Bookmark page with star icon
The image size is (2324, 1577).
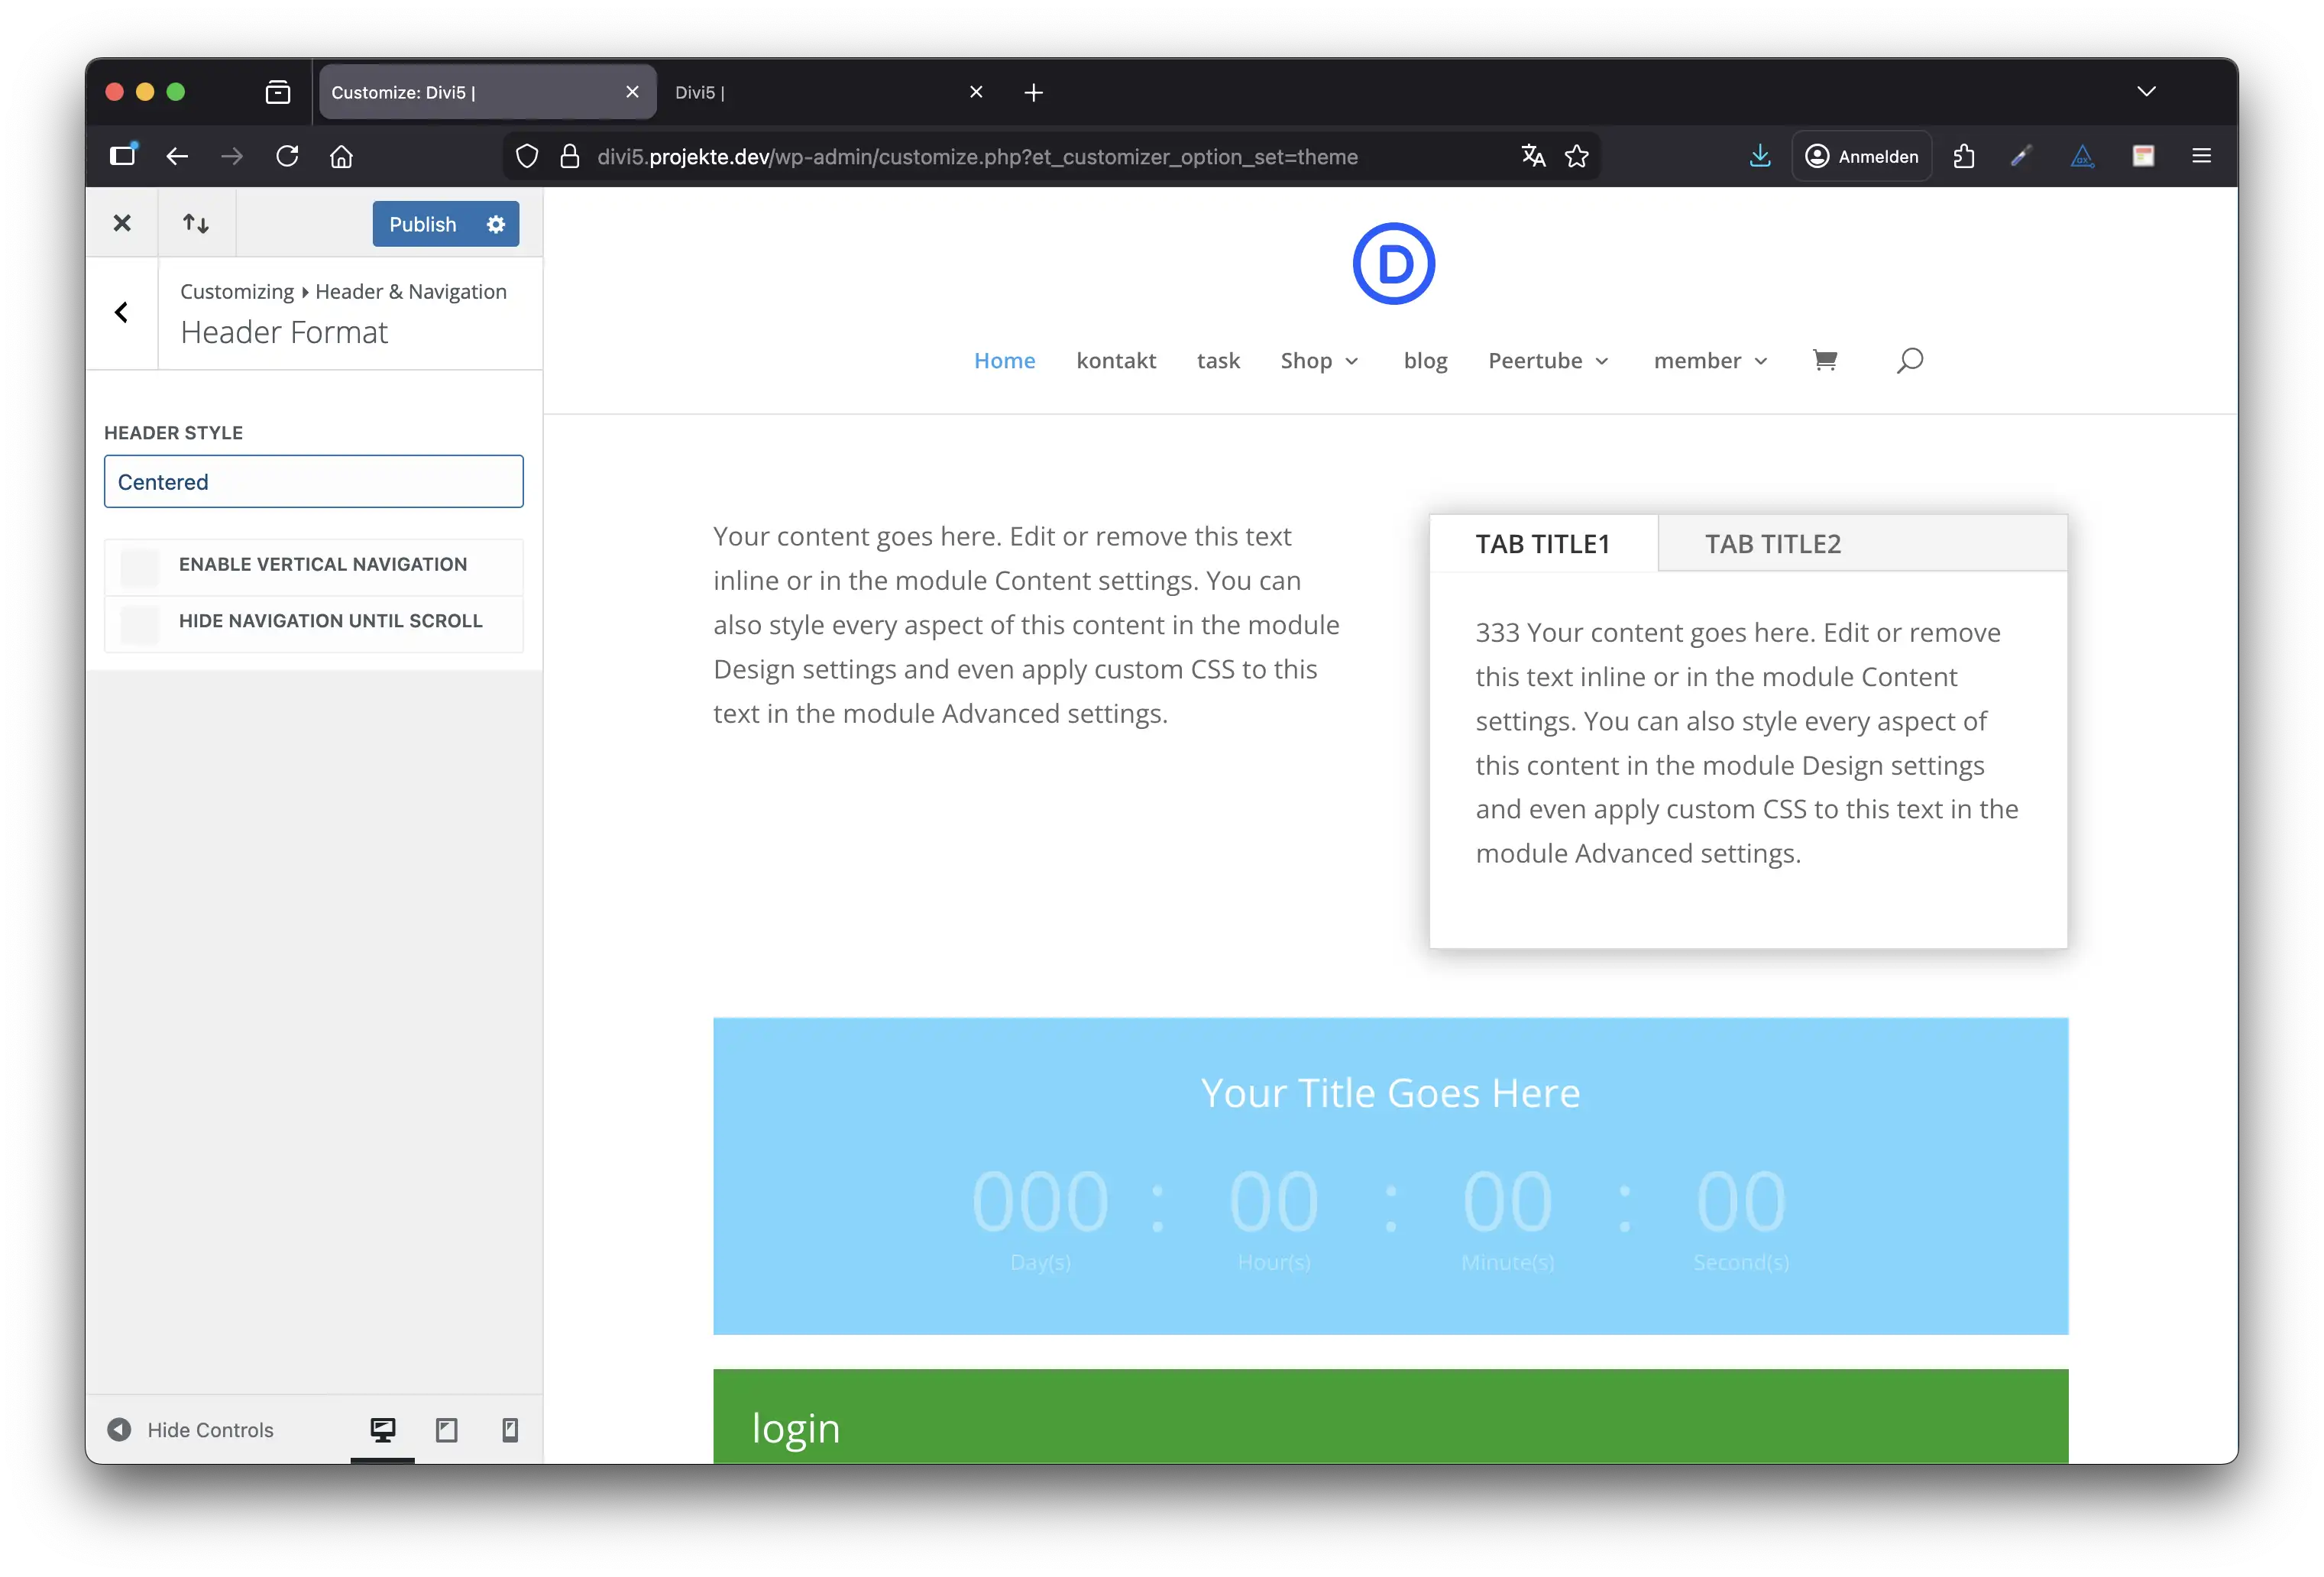click(1577, 156)
